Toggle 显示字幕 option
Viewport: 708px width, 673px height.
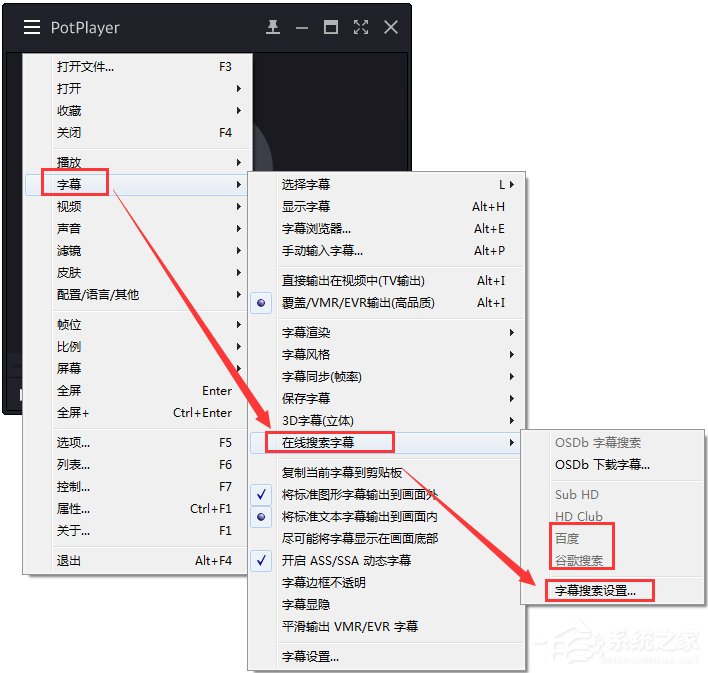click(387, 206)
